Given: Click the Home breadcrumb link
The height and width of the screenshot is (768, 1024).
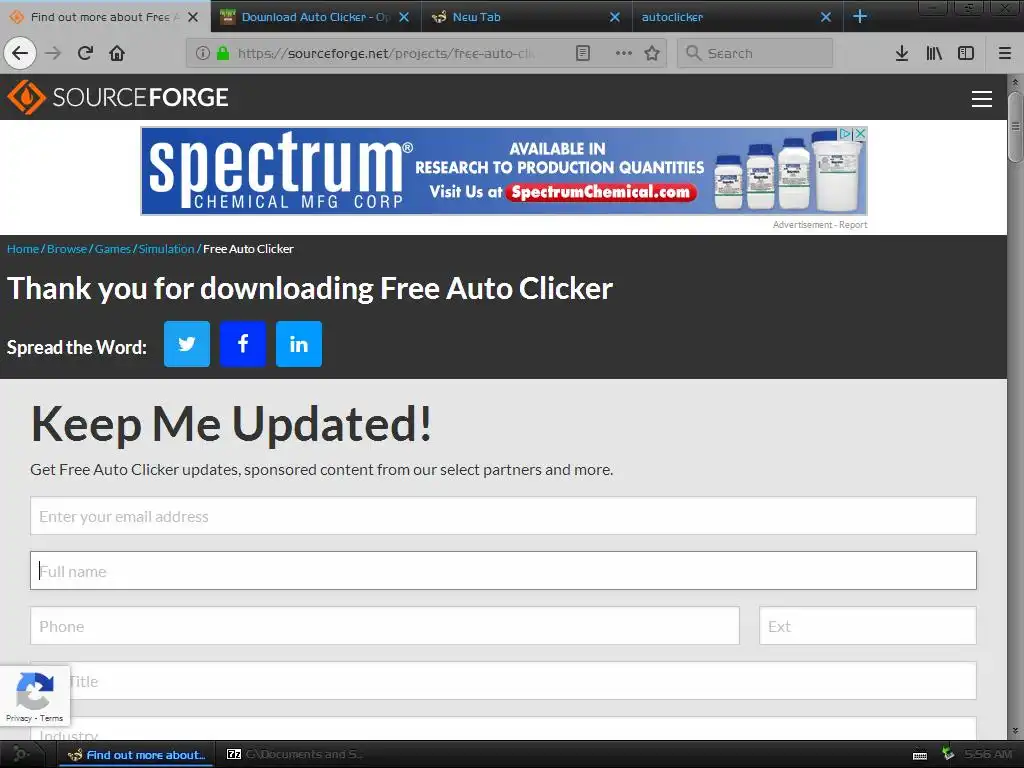Looking at the screenshot, I should (23, 249).
